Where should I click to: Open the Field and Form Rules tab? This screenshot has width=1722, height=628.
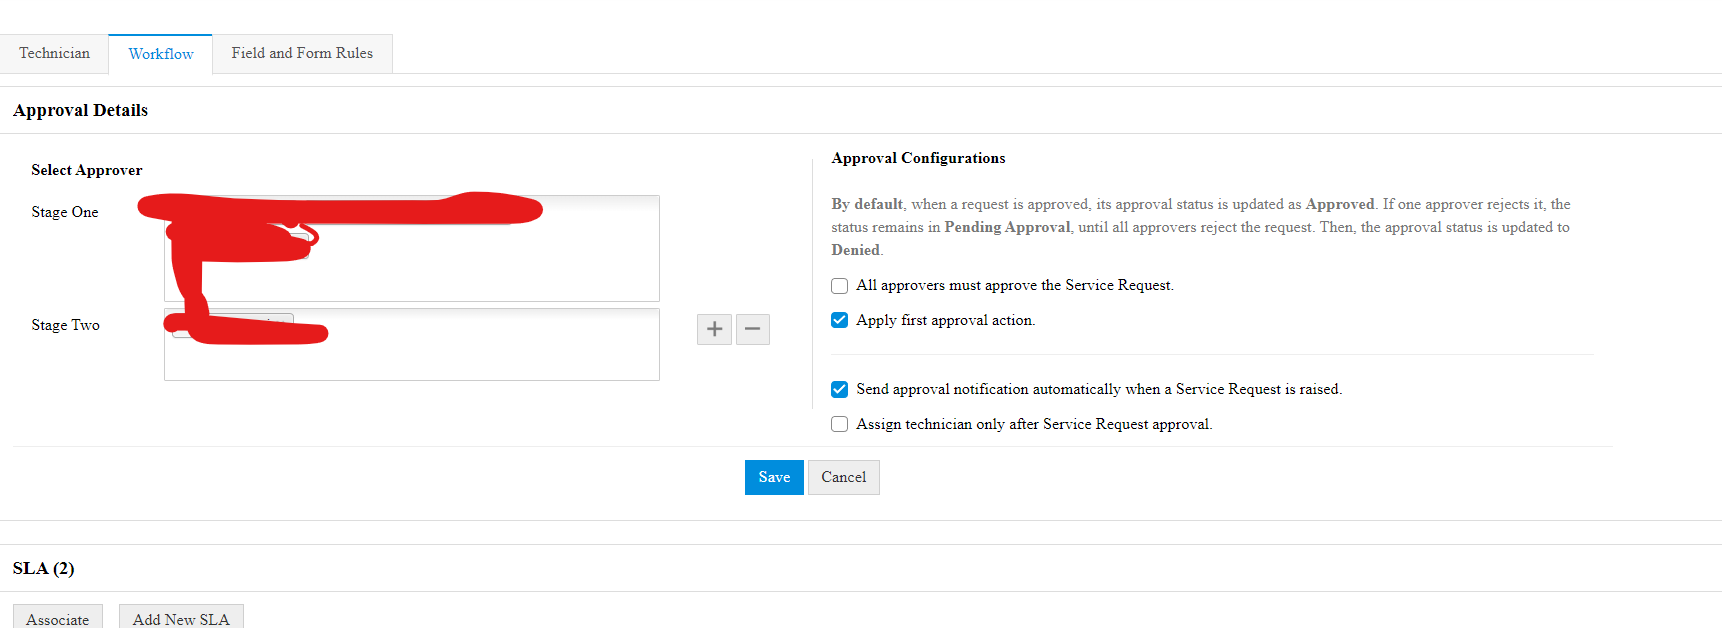click(302, 54)
